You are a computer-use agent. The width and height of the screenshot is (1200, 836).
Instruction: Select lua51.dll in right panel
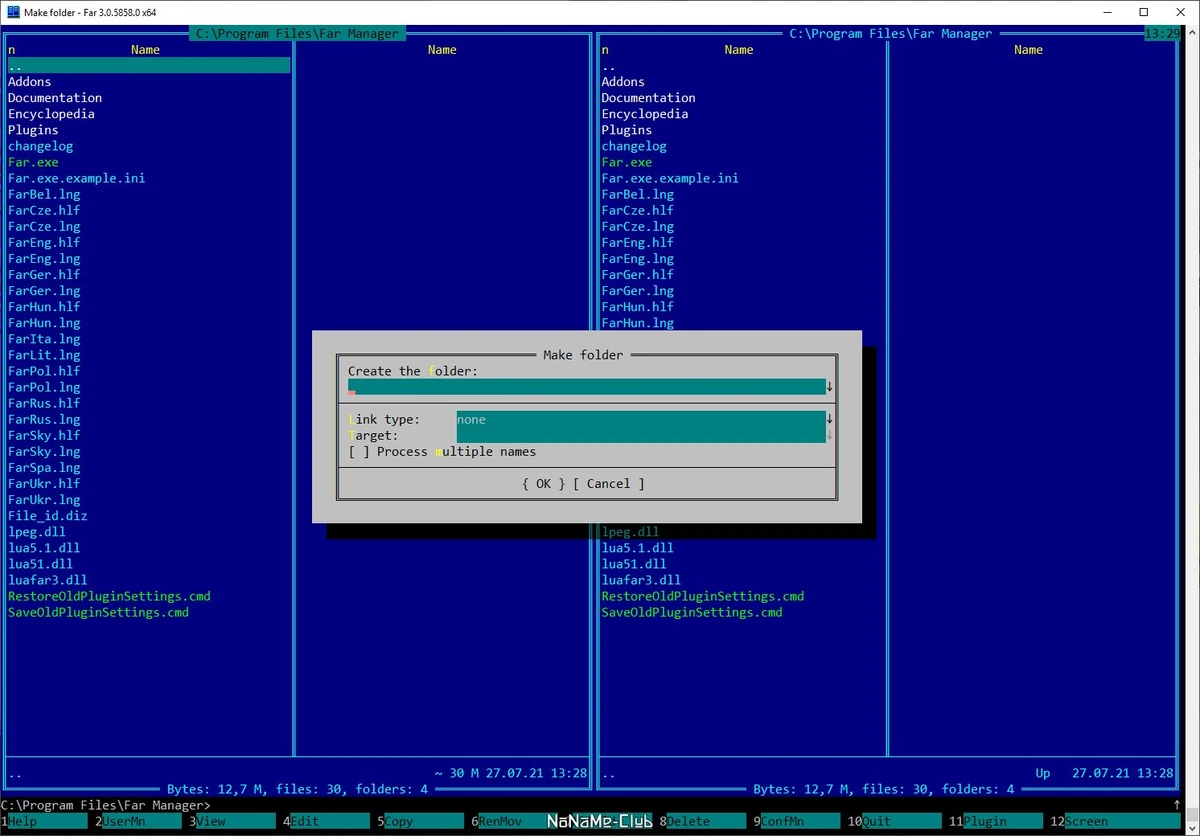(634, 564)
